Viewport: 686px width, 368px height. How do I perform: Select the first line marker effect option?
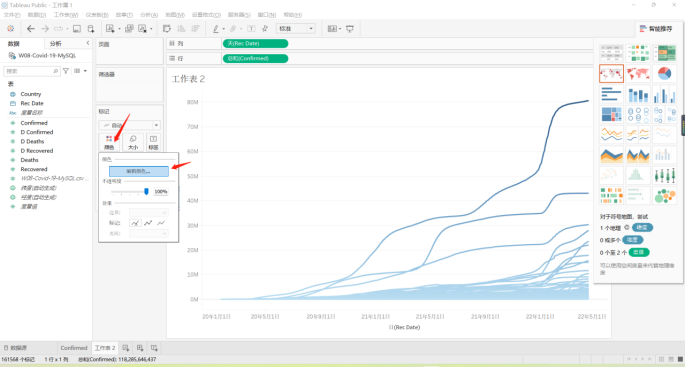tap(135, 223)
